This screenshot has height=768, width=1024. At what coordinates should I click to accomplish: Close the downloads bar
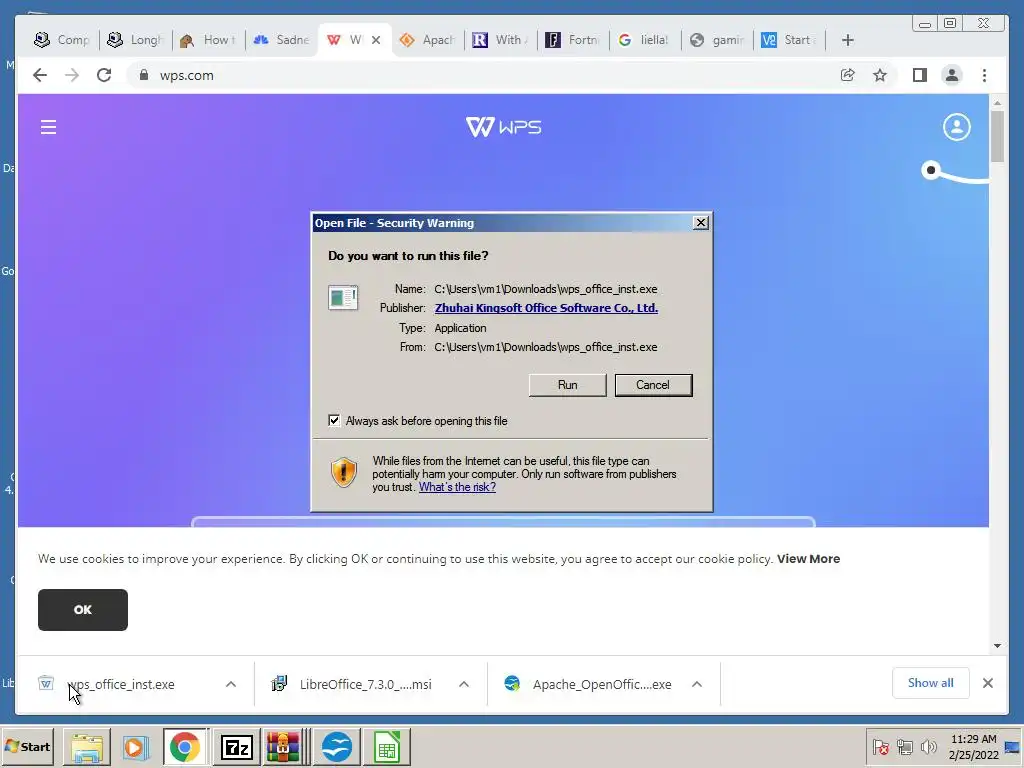click(987, 683)
